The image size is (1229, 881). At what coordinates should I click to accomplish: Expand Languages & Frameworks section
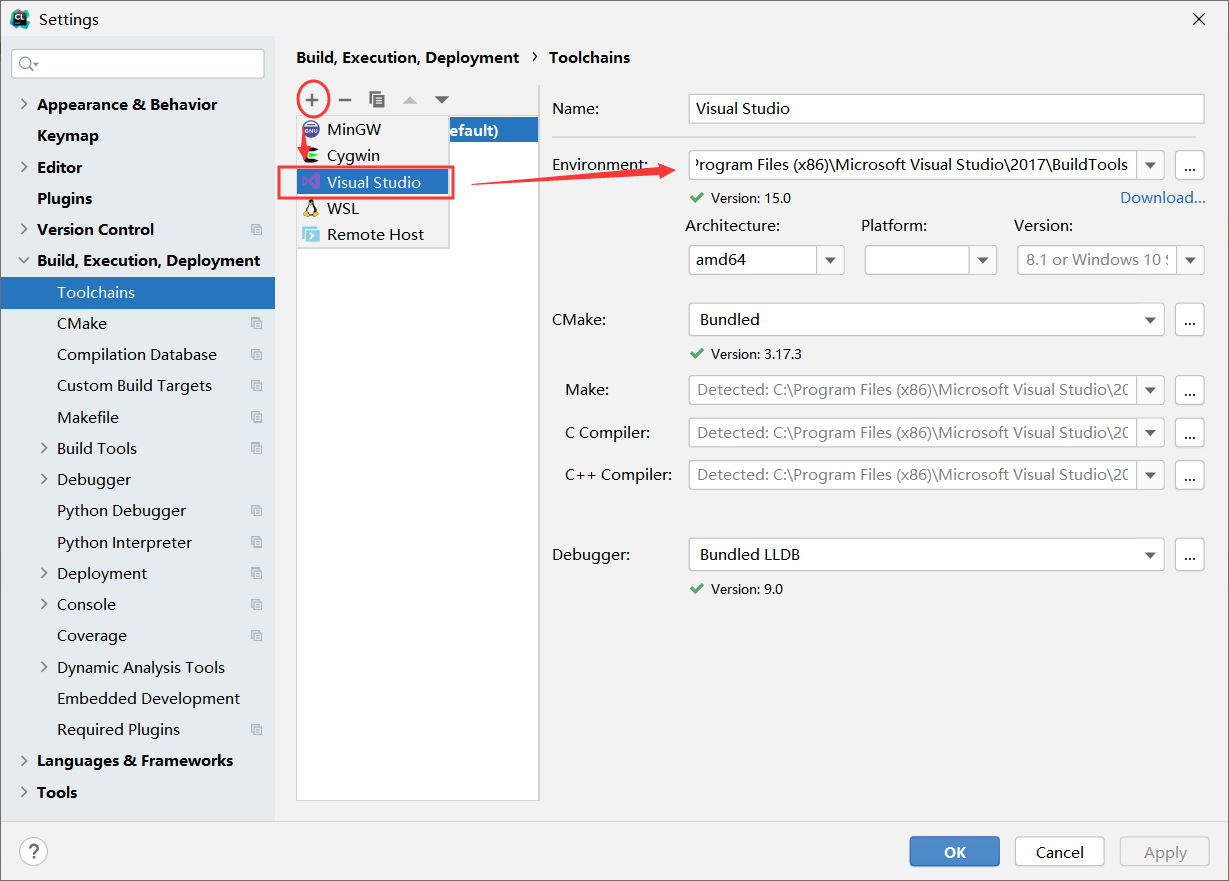click(24, 760)
